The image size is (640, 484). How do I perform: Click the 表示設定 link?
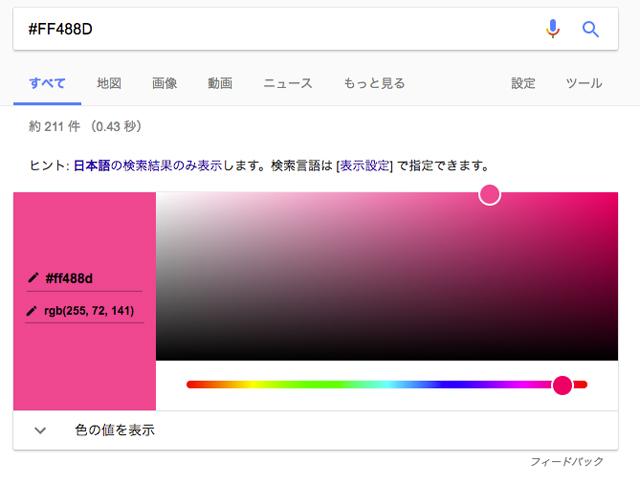pyautogui.click(x=364, y=164)
